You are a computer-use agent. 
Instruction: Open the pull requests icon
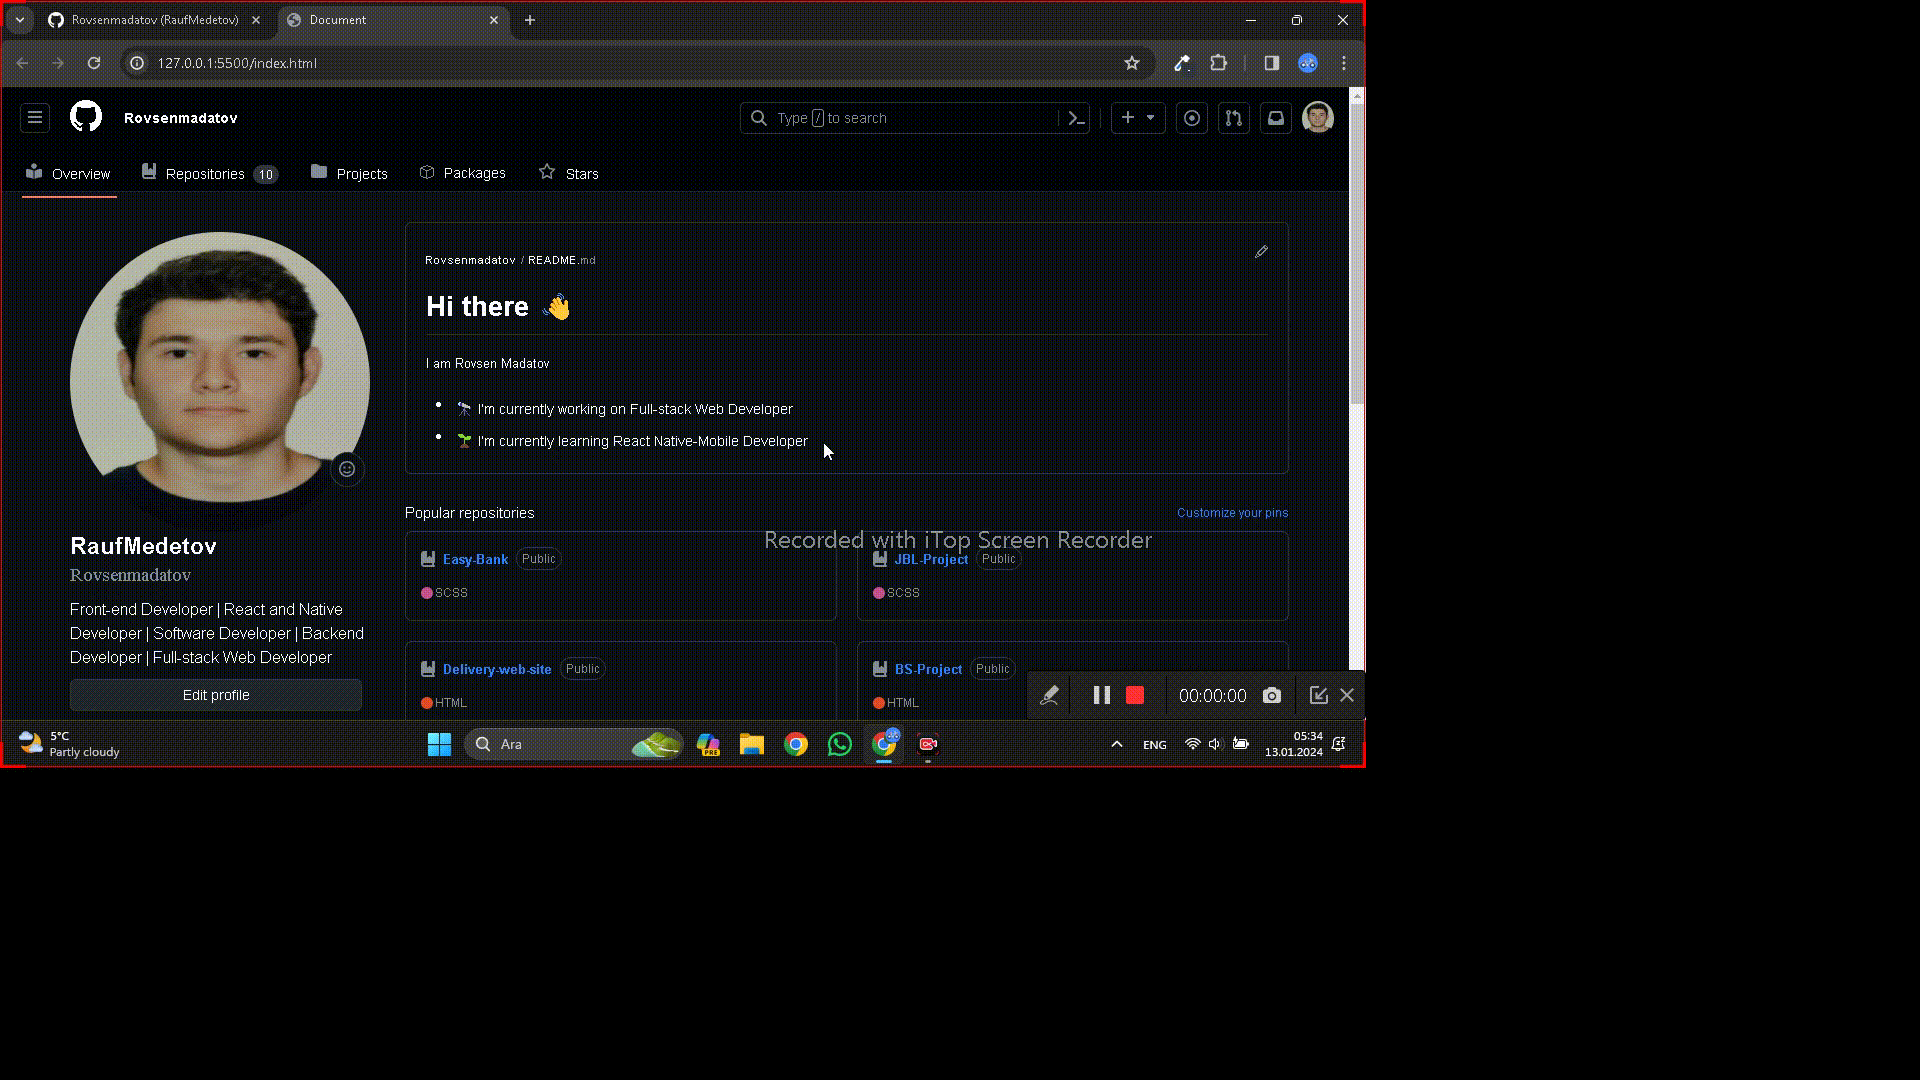pos(1234,118)
